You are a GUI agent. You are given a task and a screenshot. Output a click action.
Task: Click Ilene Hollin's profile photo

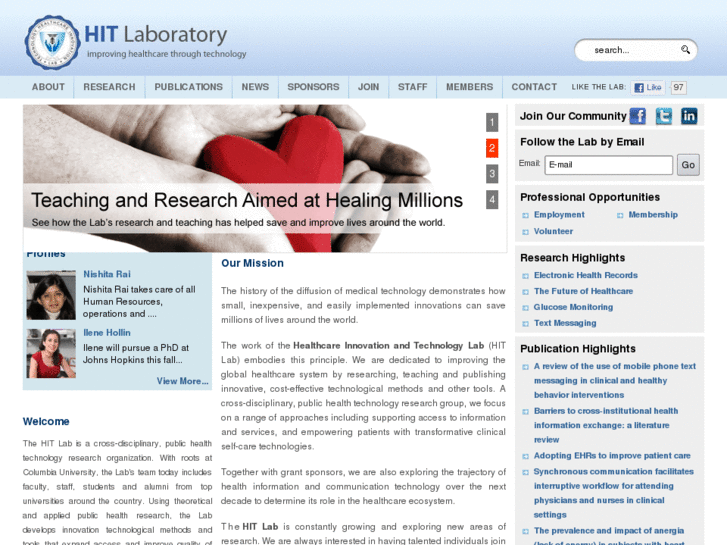pyautogui.click(x=51, y=353)
